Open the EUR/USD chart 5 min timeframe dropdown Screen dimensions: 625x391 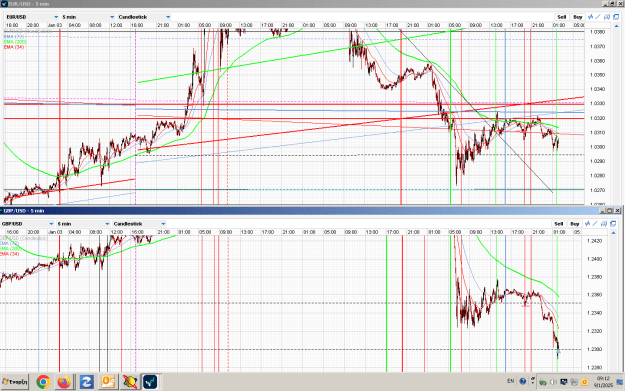88,17
